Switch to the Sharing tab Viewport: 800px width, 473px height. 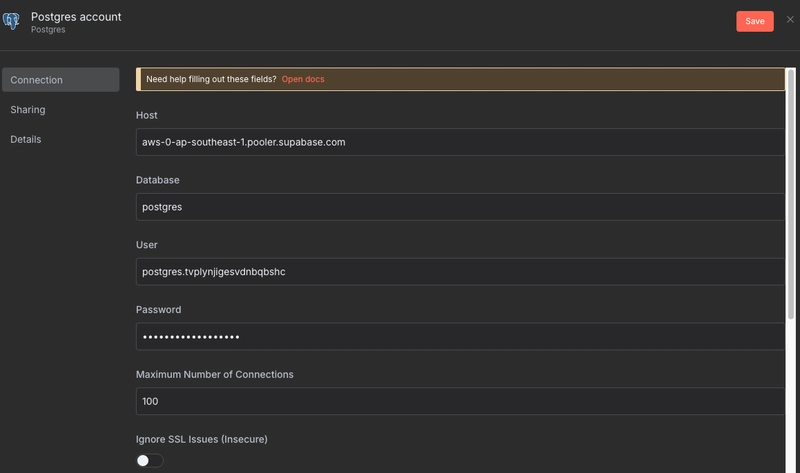coord(28,110)
